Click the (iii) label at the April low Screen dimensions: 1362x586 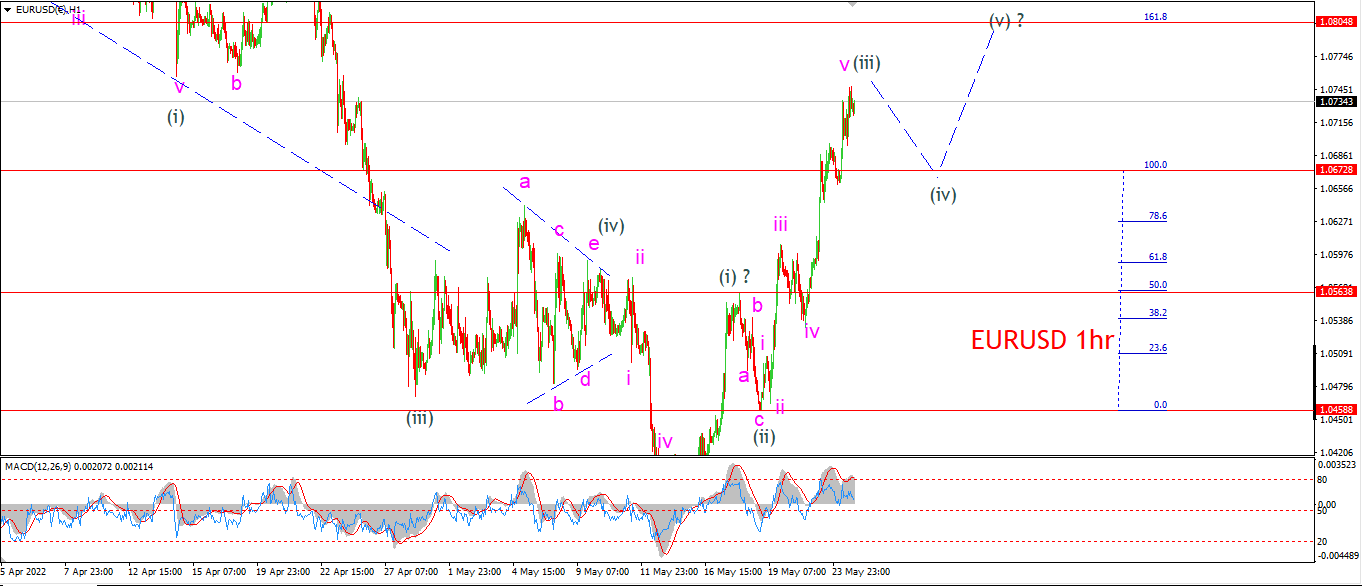(419, 418)
